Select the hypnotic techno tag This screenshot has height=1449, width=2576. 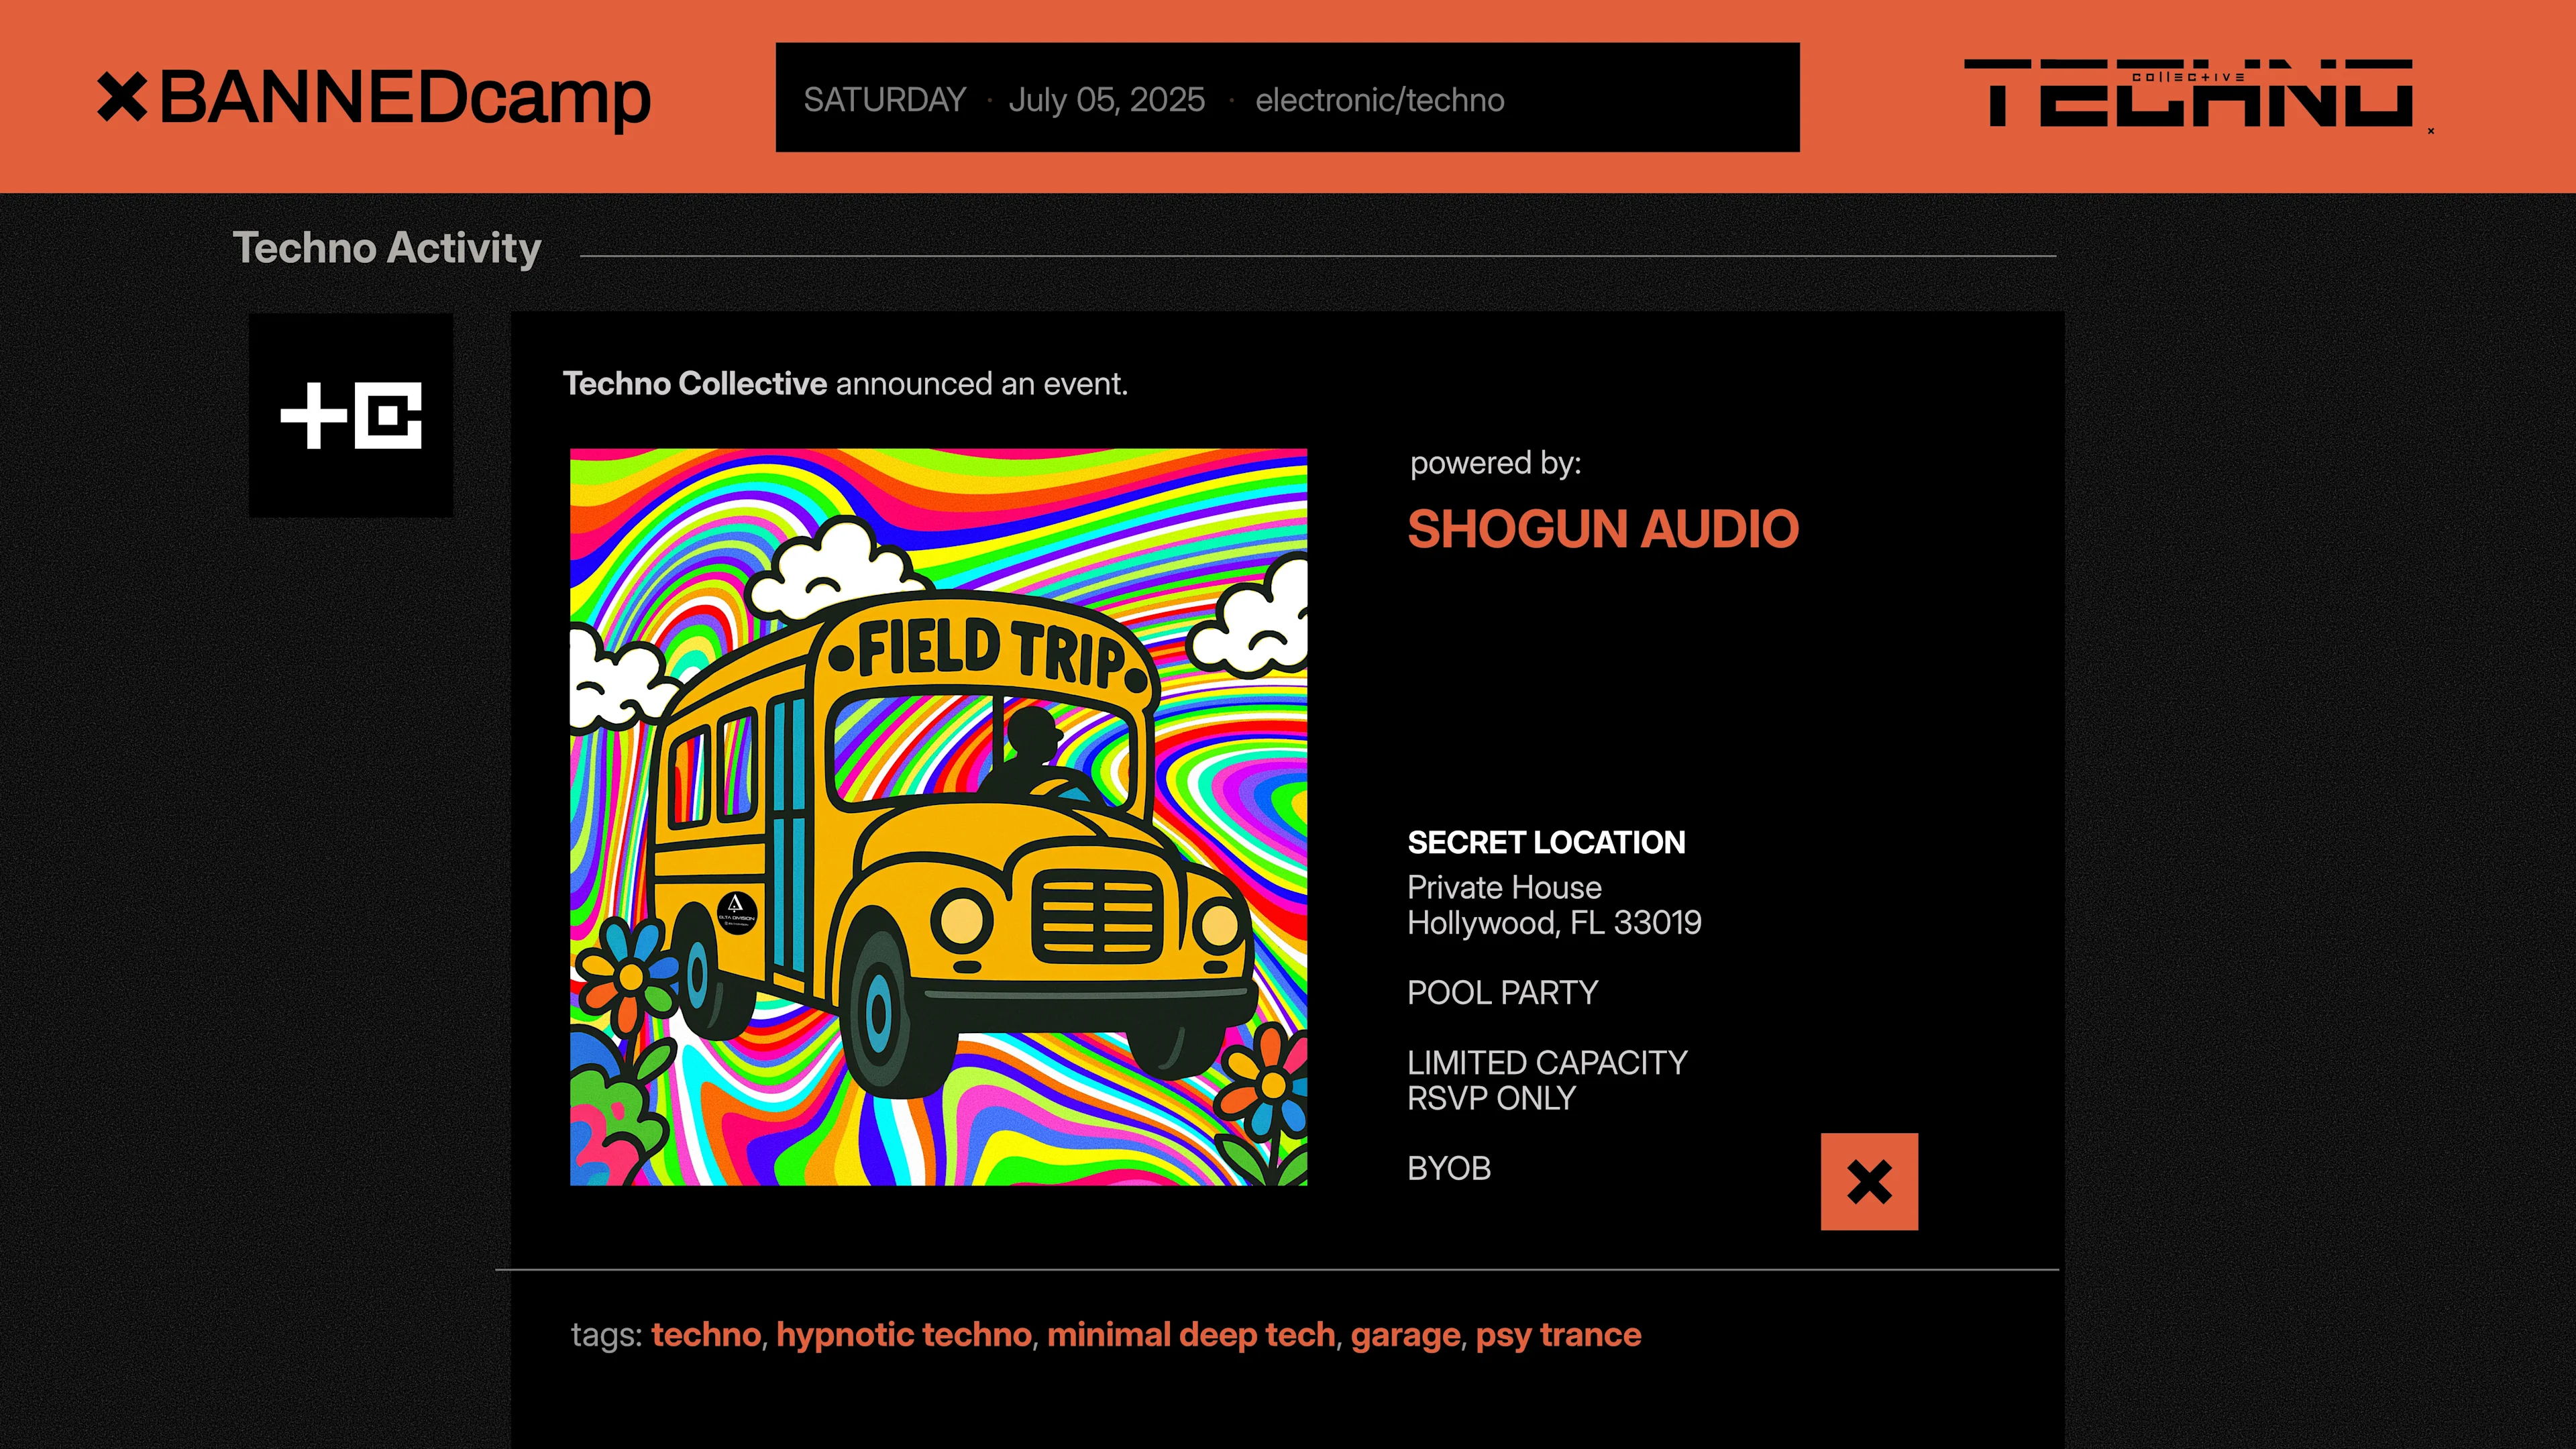coord(904,1335)
